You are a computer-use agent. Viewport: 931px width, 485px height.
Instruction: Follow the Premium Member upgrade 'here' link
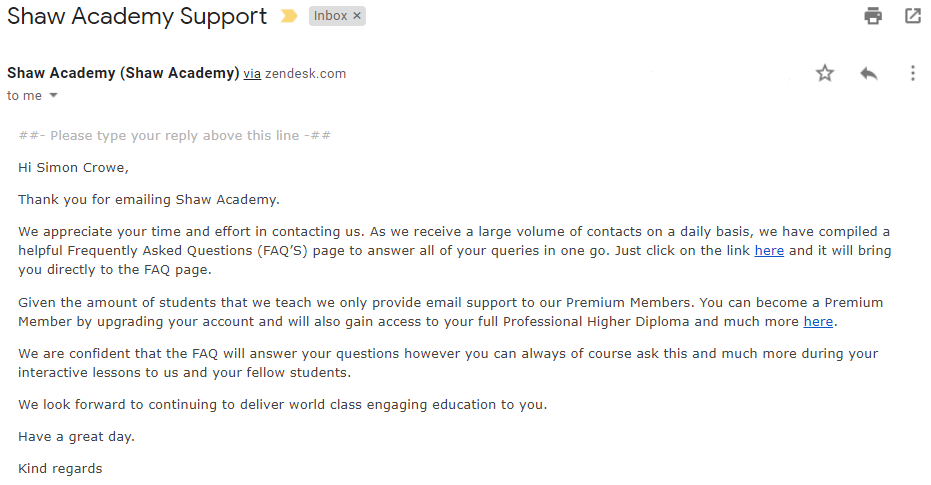pos(818,321)
